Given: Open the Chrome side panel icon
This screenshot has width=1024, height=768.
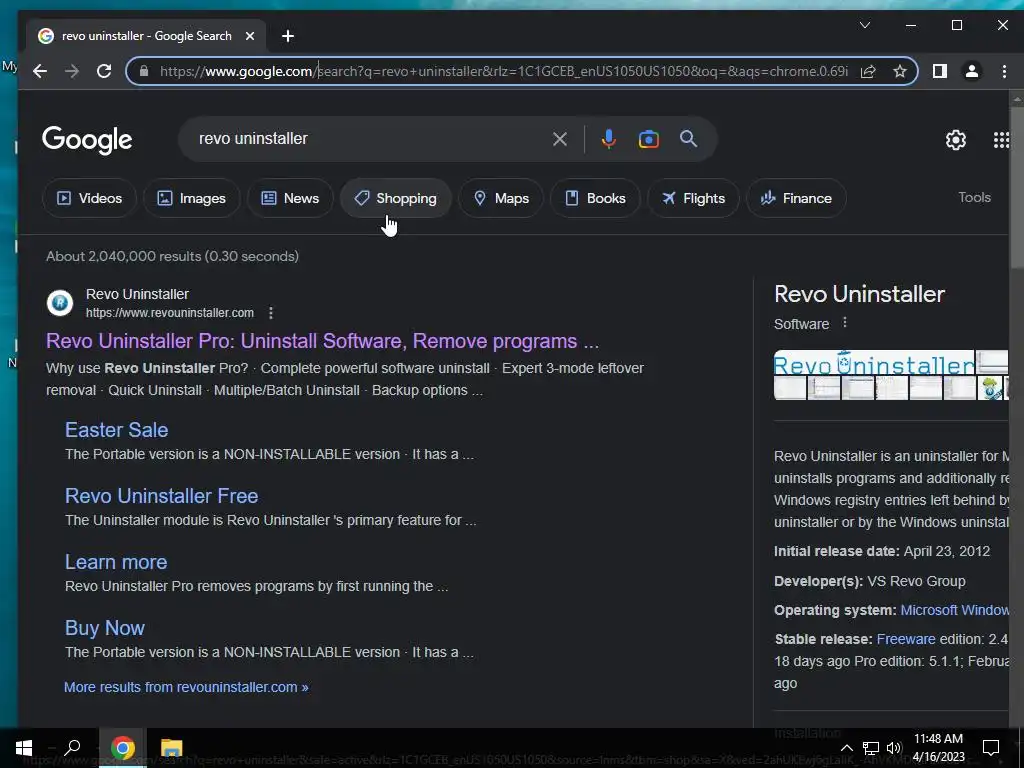Looking at the screenshot, I should click(940, 71).
